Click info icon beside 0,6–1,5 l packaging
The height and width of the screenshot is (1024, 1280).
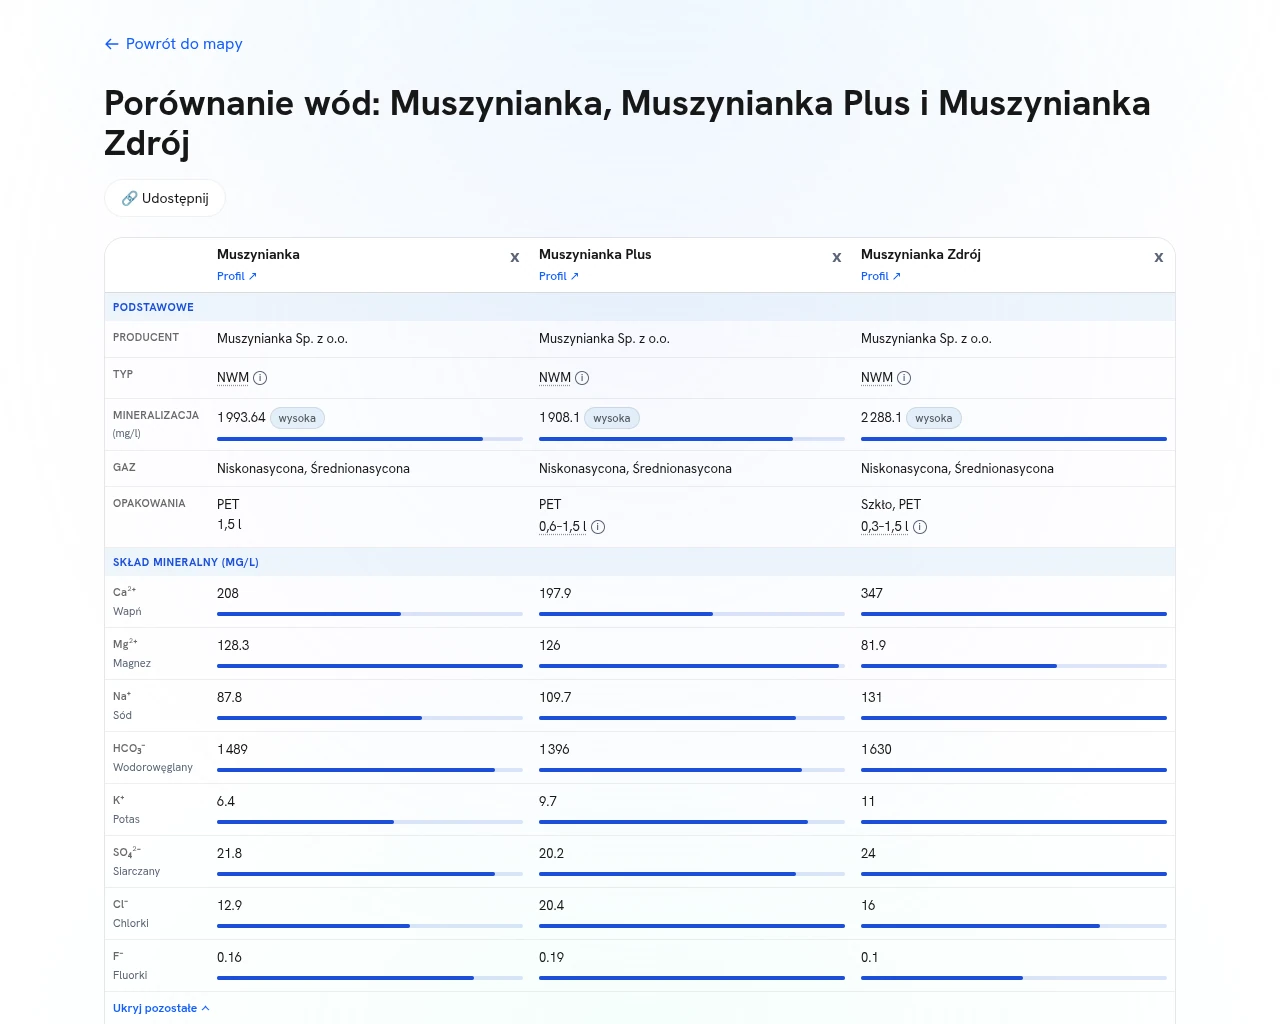point(598,527)
